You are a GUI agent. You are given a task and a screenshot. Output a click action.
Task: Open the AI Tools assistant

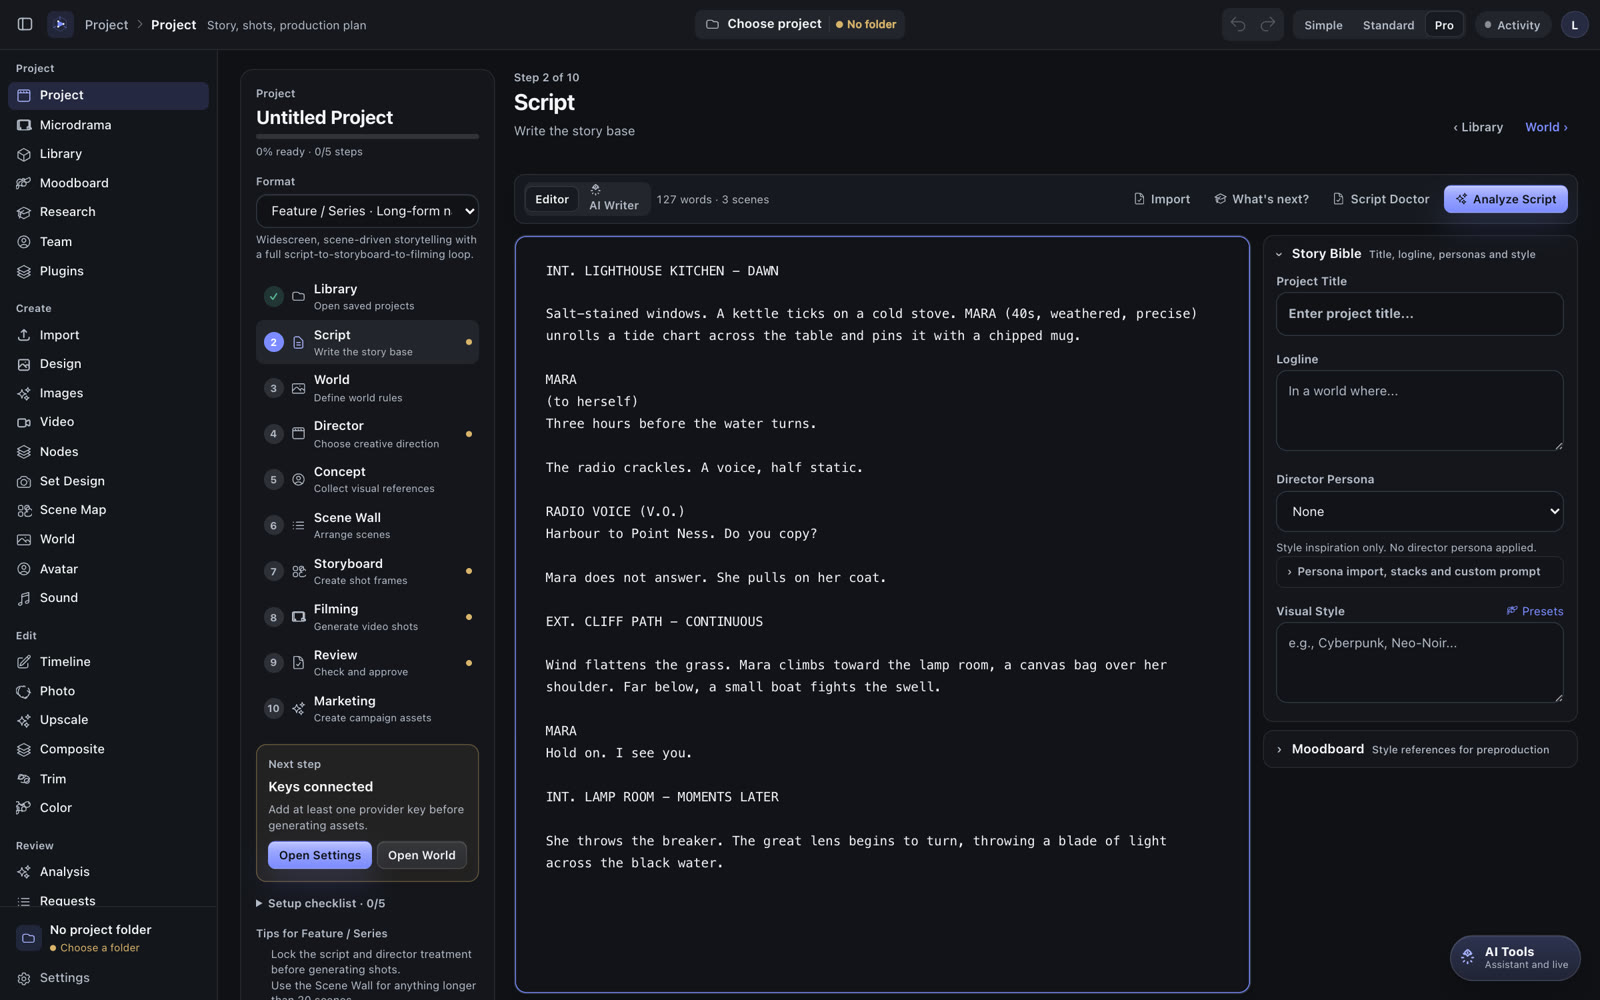(1515, 958)
